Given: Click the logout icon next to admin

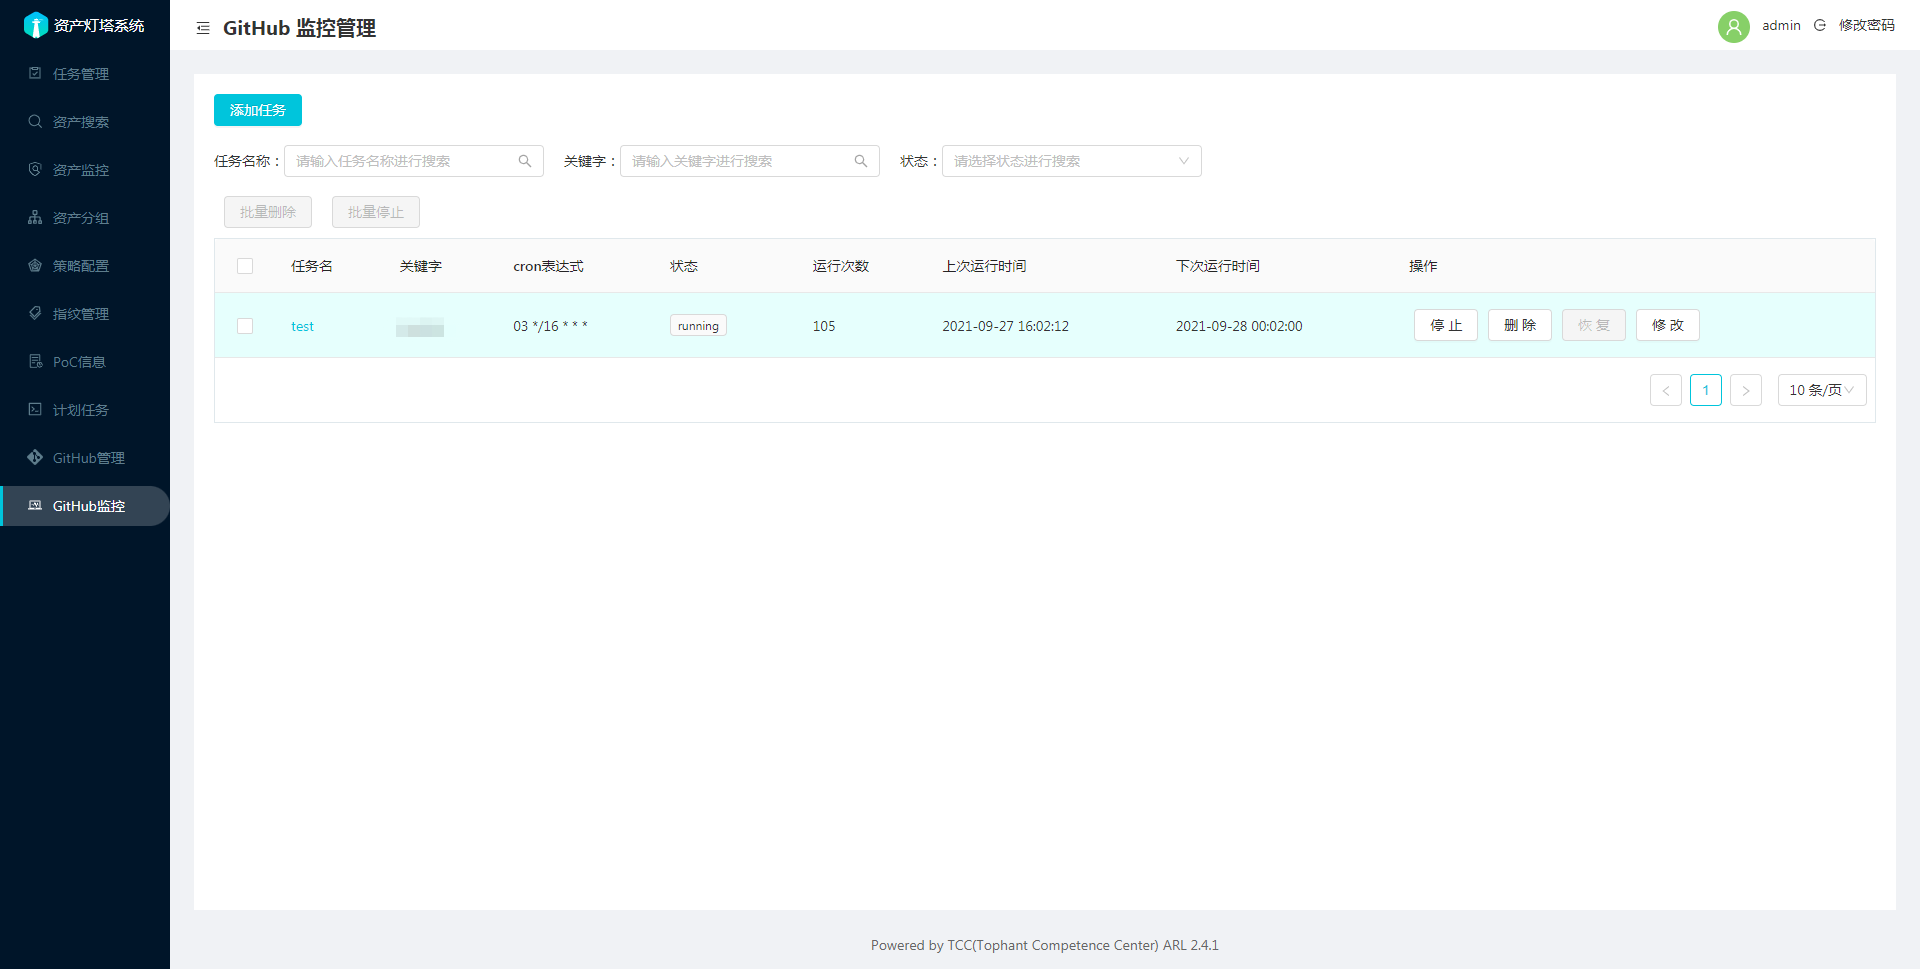Looking at the screenshot, I should [x=1819, y=25].
